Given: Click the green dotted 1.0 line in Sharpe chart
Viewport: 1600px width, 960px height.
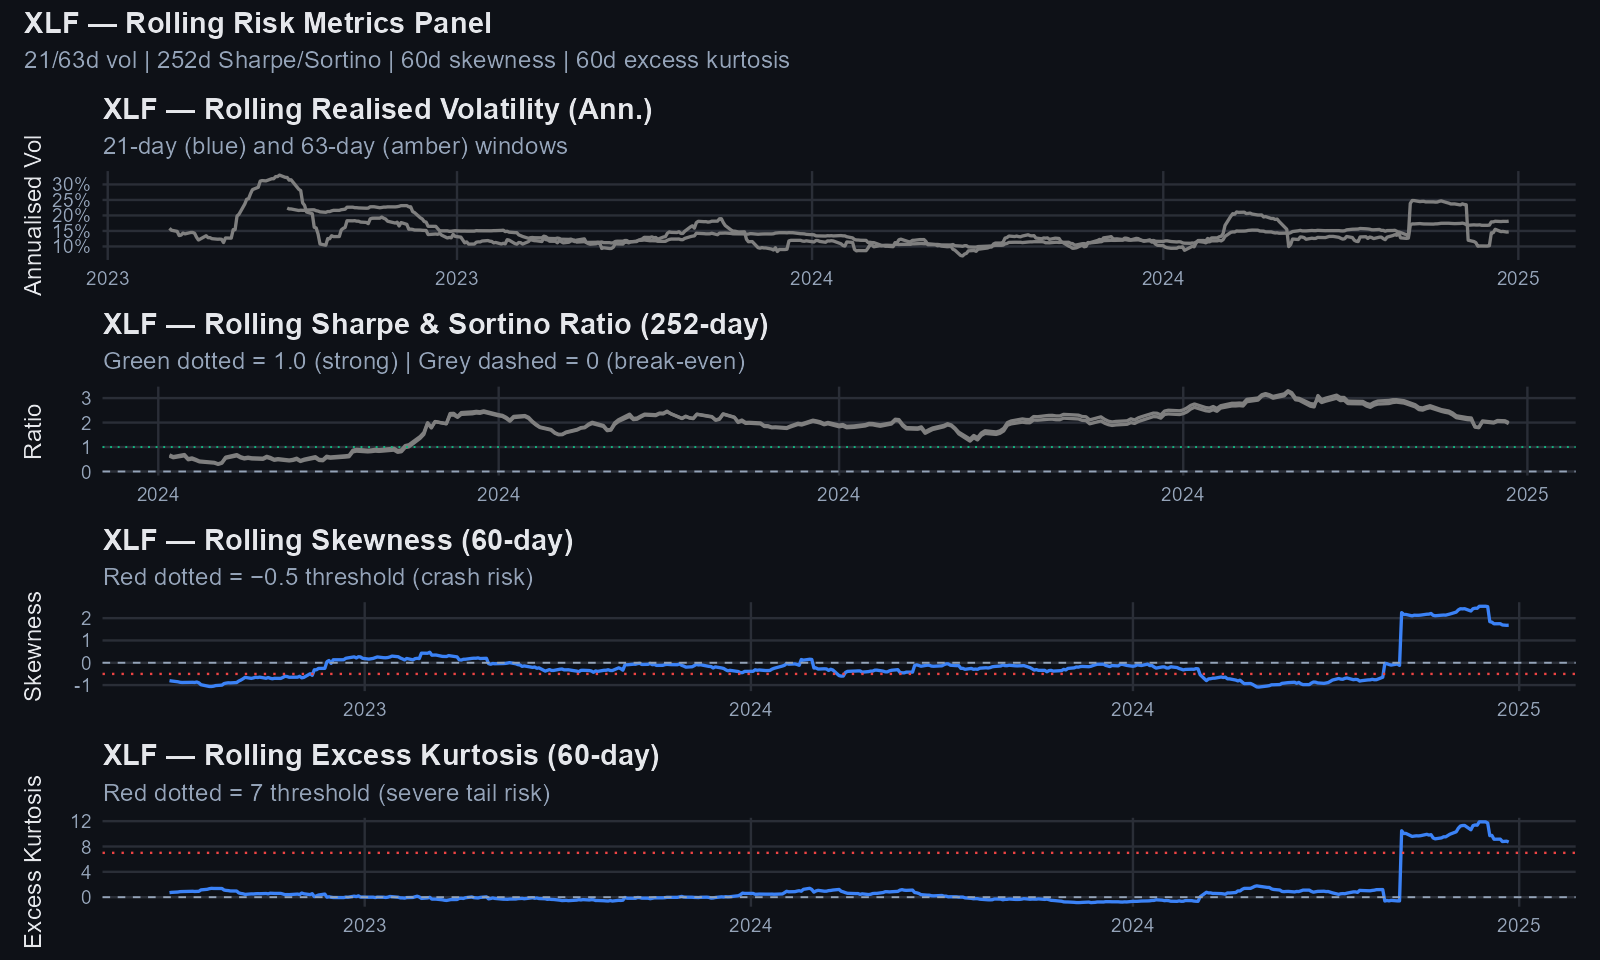Looking at the screenshot, I should (x=837, y=447).
